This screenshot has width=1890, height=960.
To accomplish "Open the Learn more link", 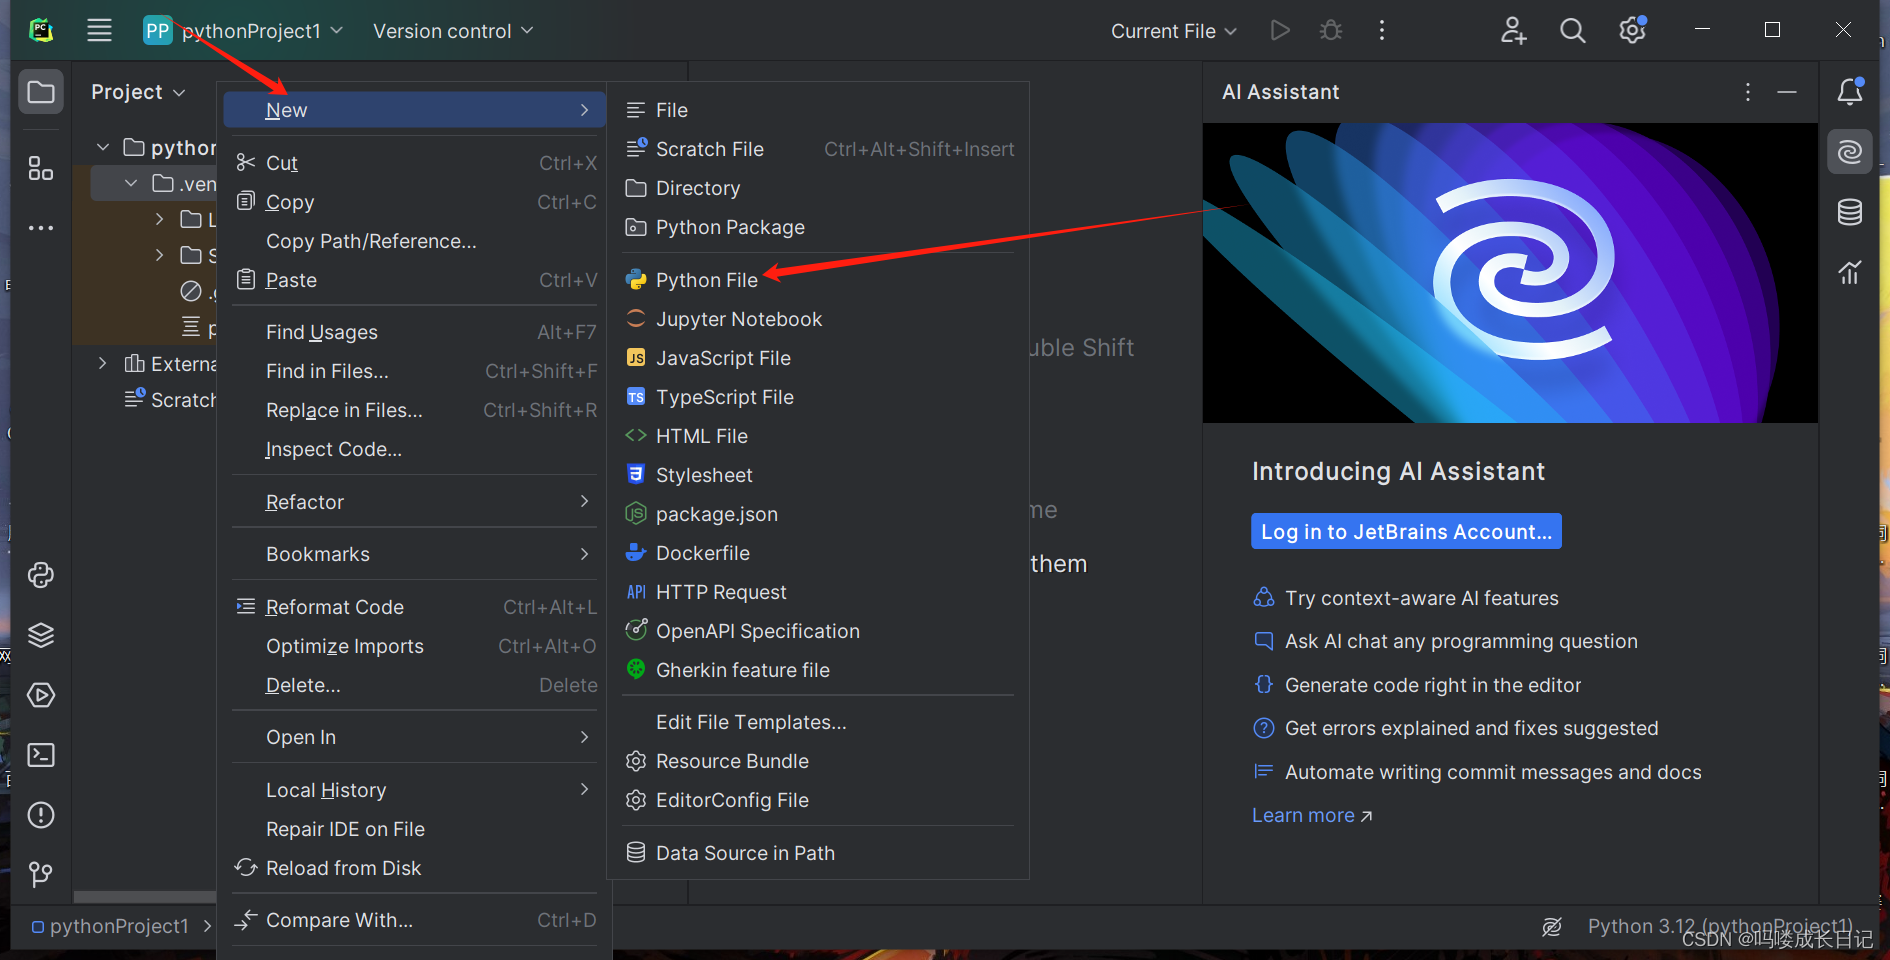I will (1312, 816).
